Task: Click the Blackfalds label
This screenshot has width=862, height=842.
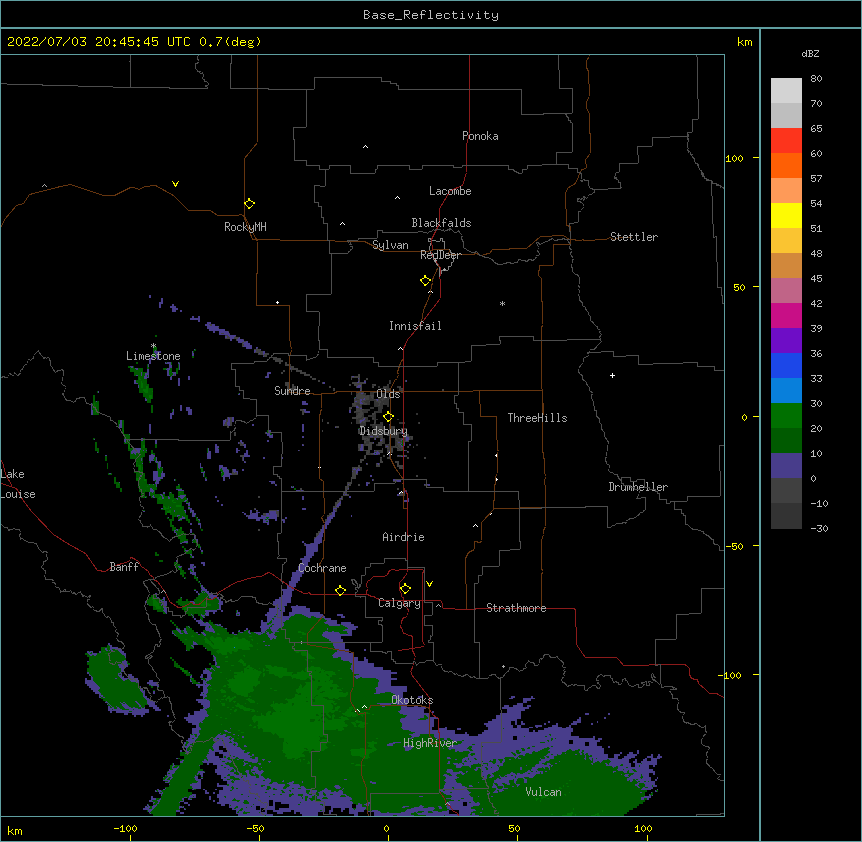Action: 441,223
